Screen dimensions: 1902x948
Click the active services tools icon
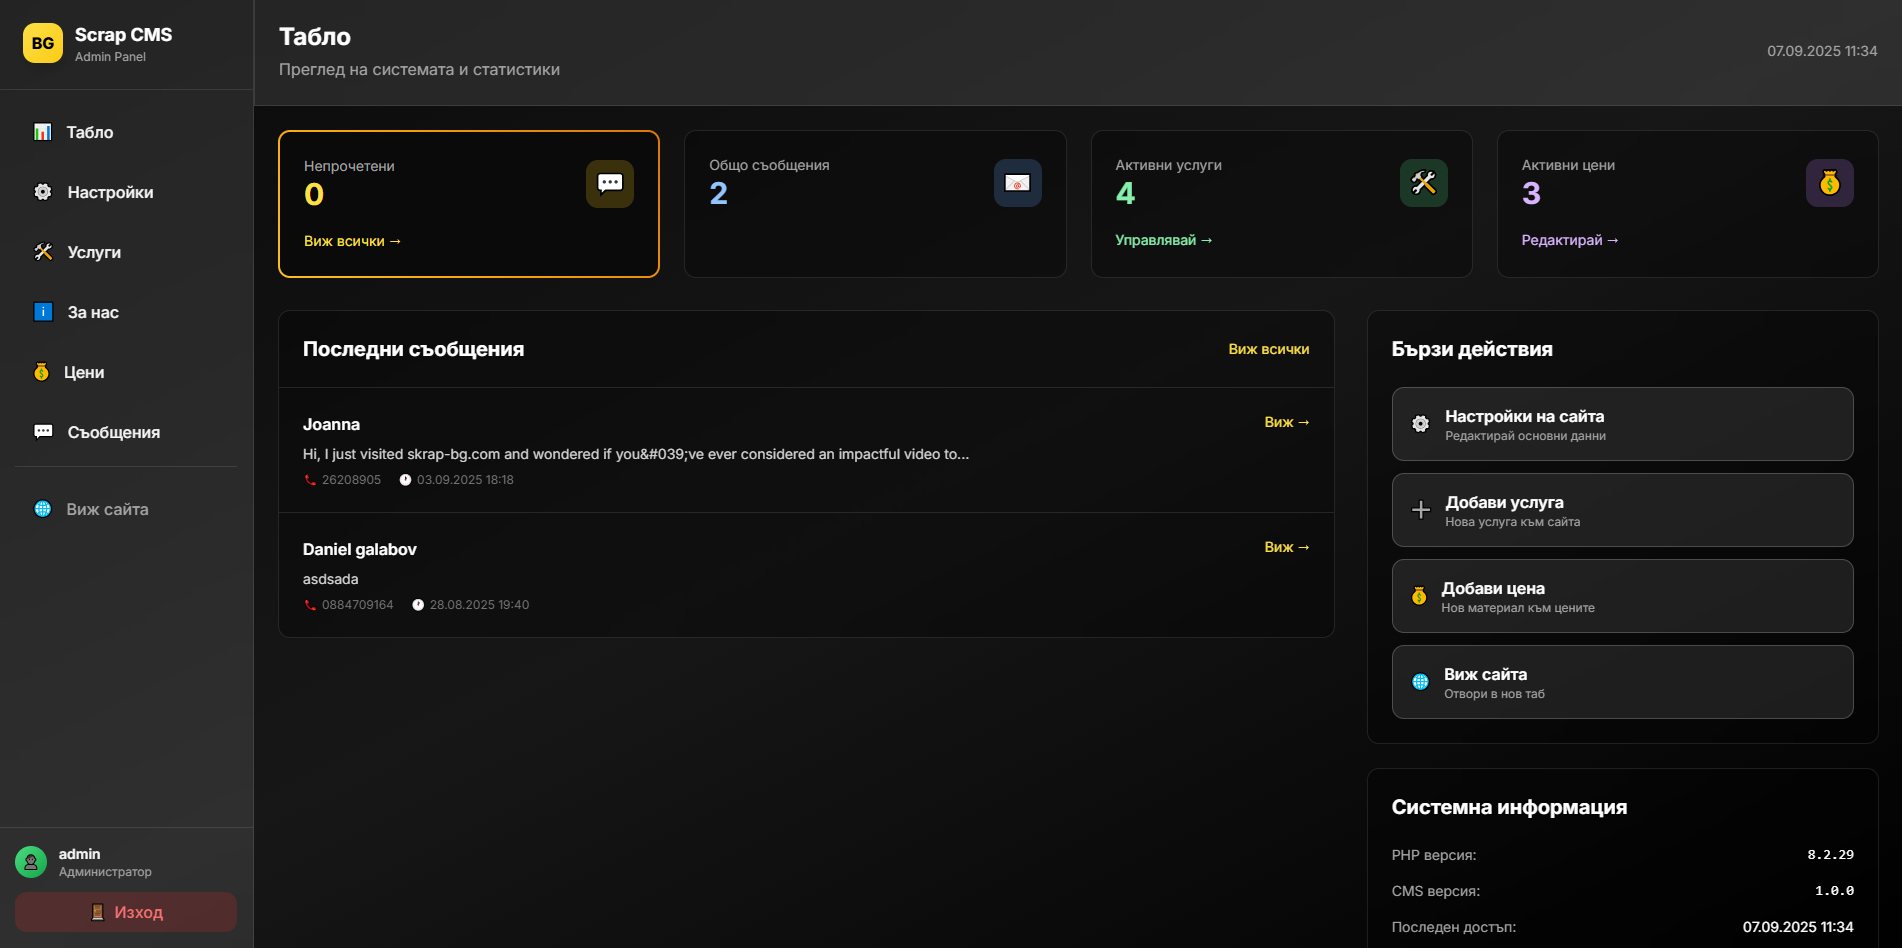(1423, 183)
